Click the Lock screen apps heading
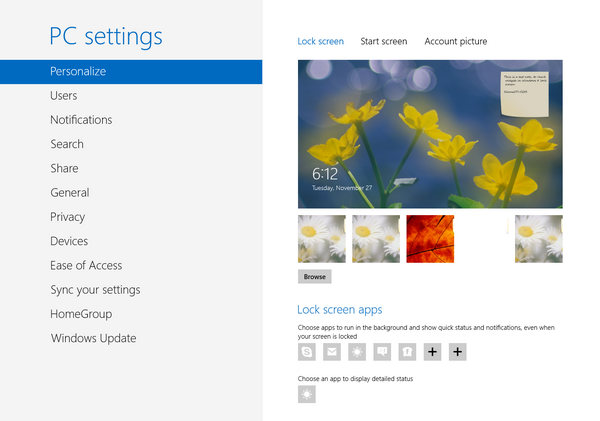The width and height of the screenshot is (600, 421). pos(340,310)
